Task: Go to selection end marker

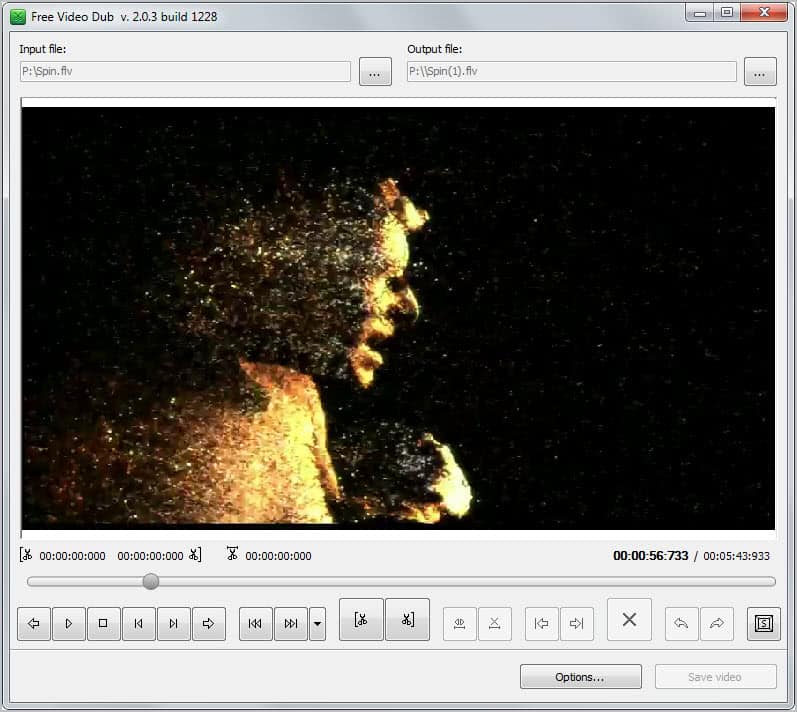Action: [x=577, y=624]
